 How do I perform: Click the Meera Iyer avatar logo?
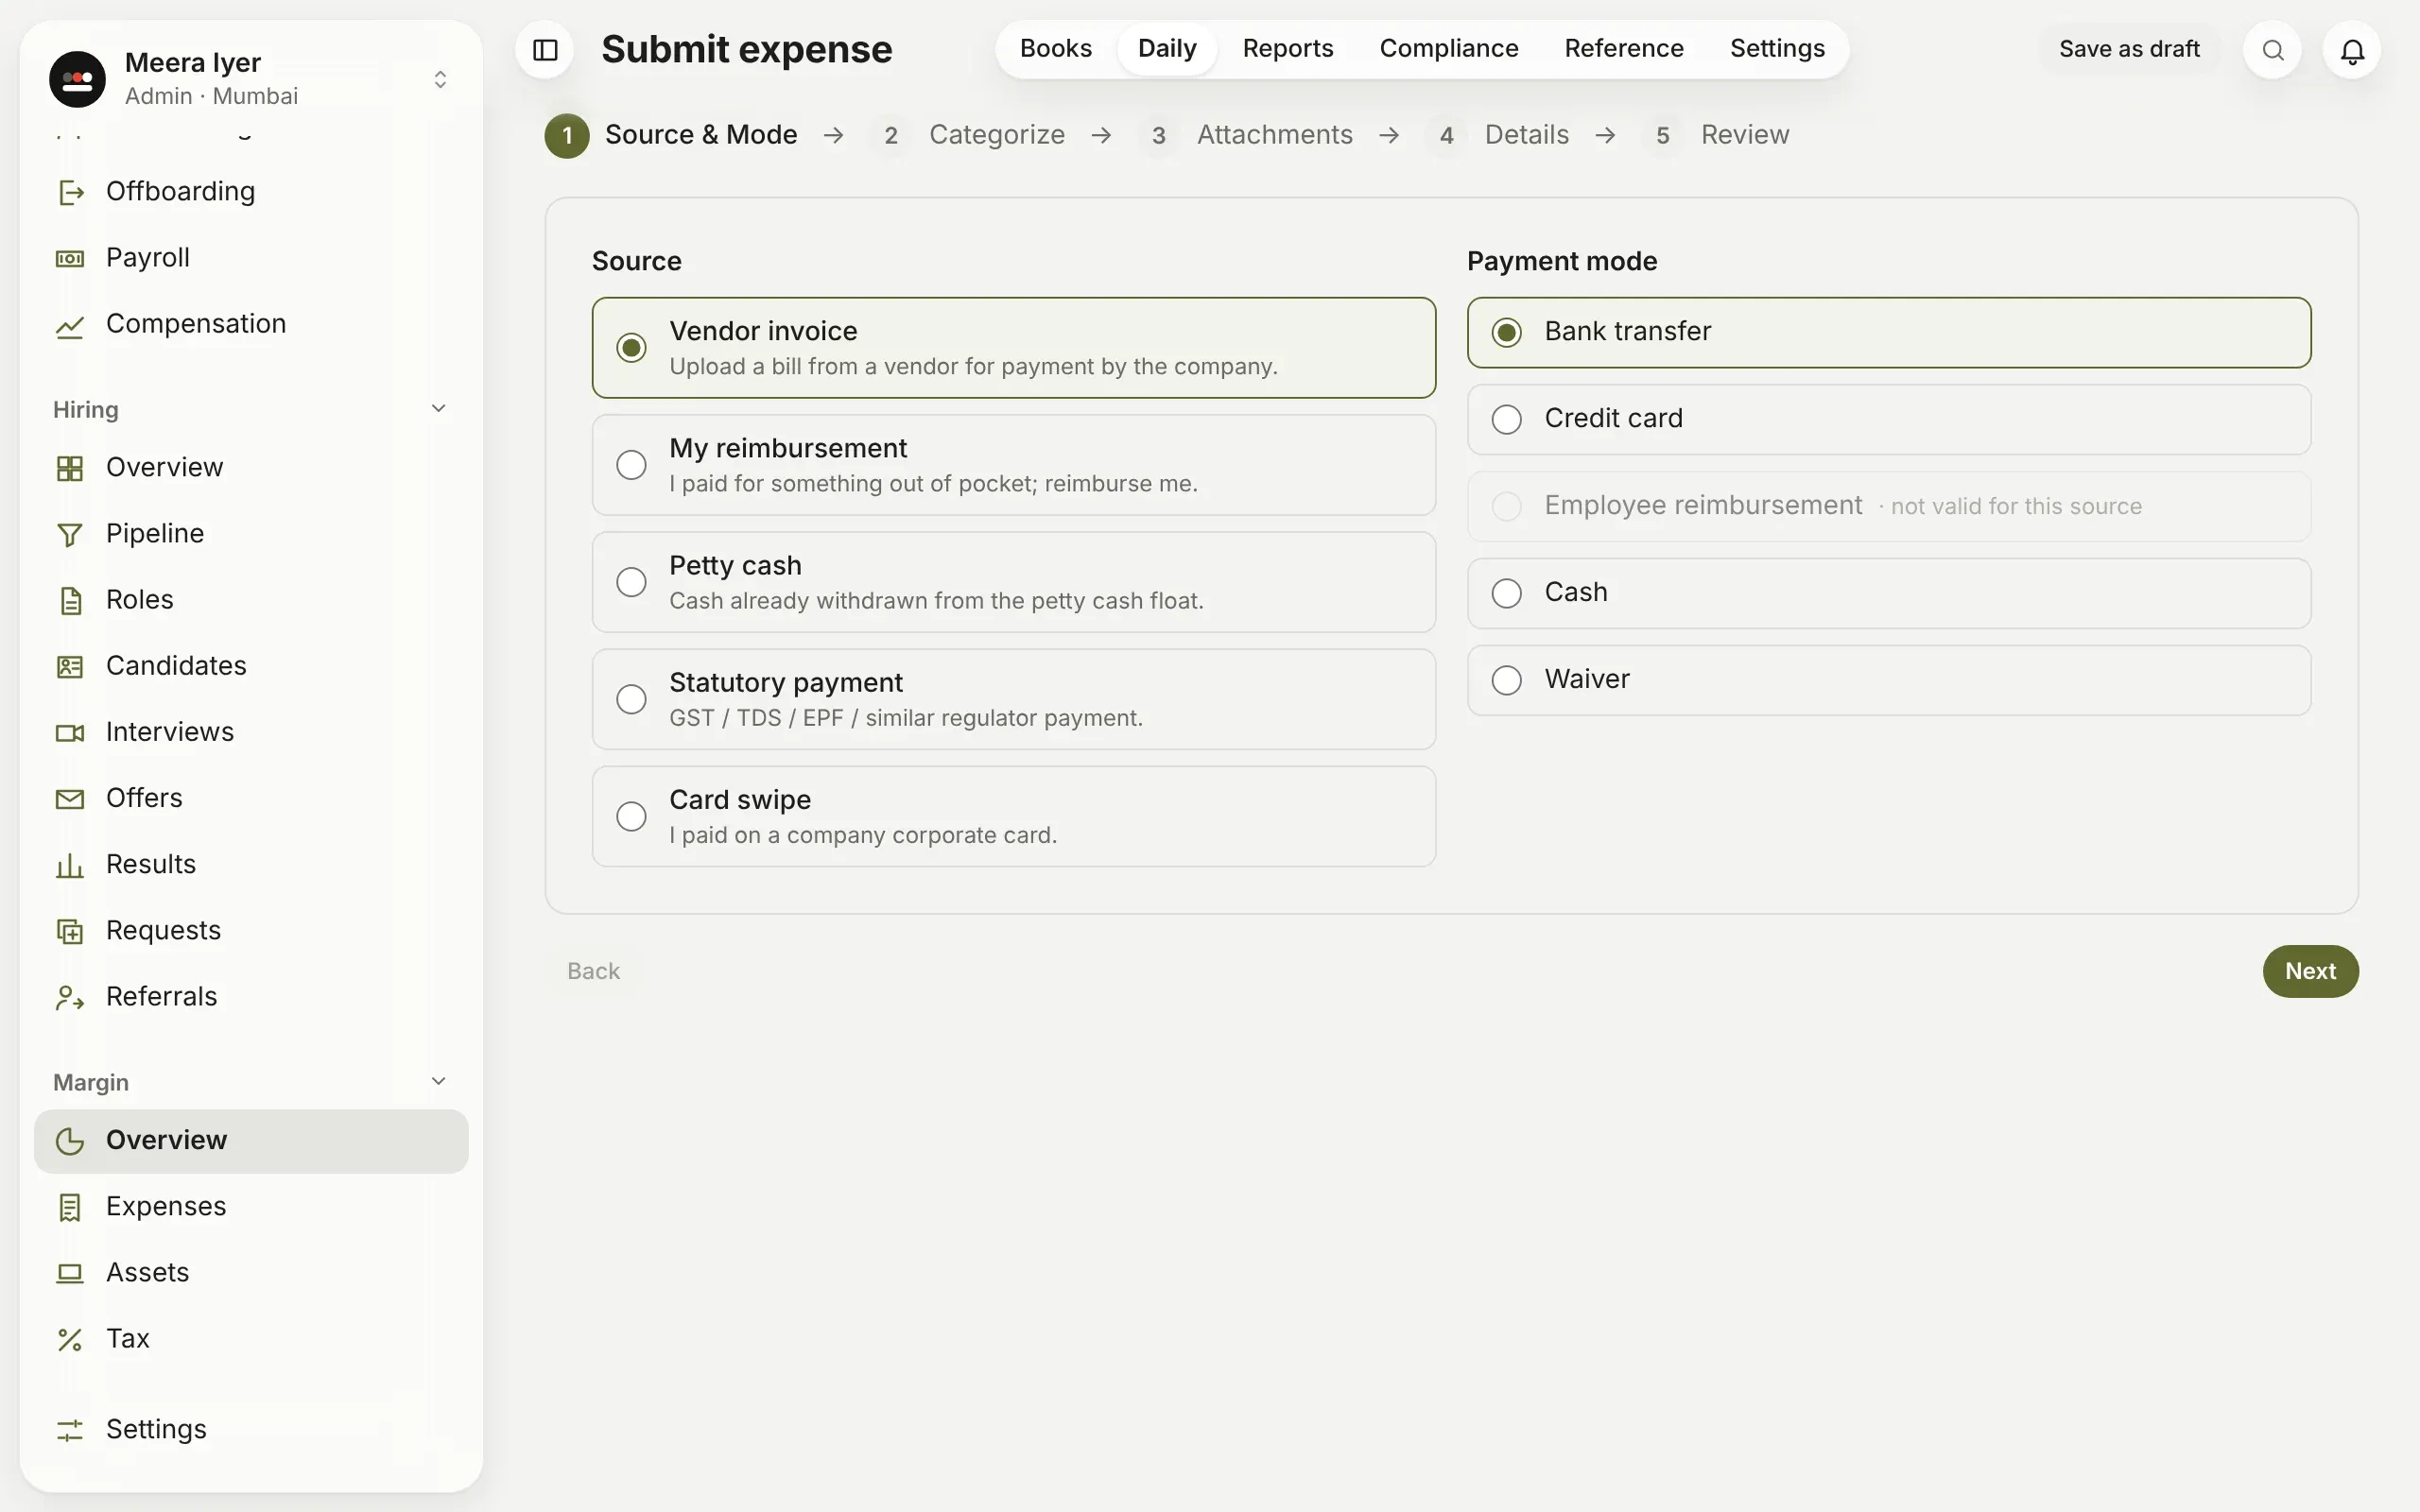(78, 79)
